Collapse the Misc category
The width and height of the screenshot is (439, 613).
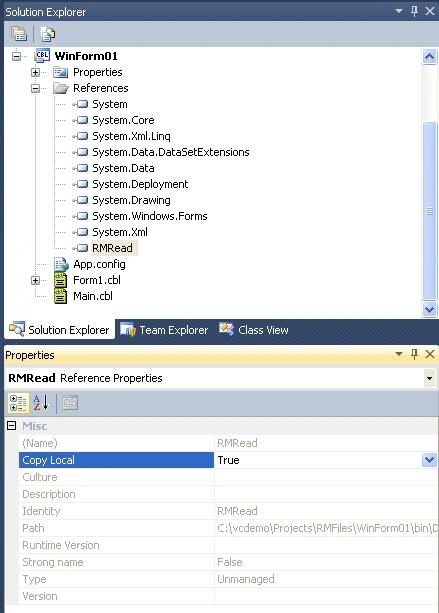(12, 426)
